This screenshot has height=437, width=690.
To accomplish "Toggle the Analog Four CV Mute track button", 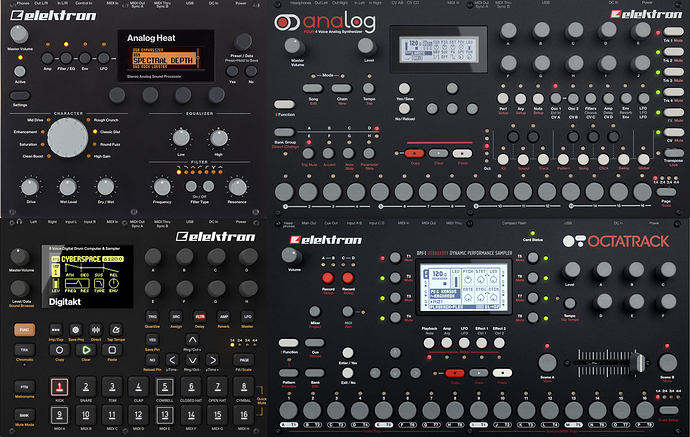I will (673, 132).
